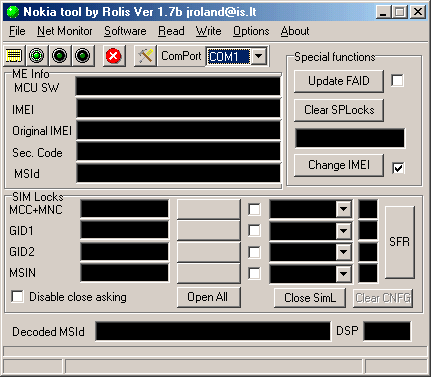
Task: Click the bright green LED toolbar icon
Action: [x=36, y=56]
